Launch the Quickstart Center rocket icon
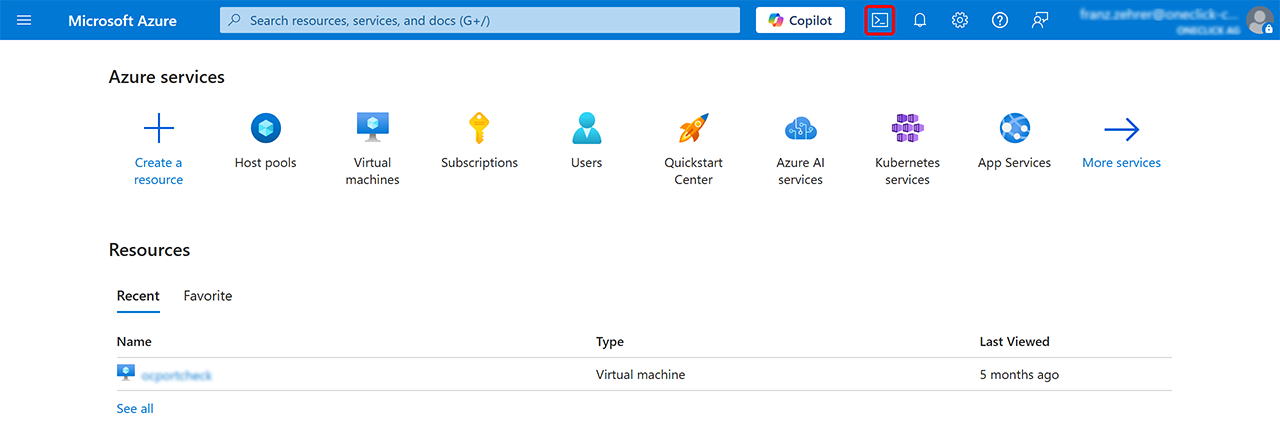Viewport: 1280px width, 434px height. (693, 129)
